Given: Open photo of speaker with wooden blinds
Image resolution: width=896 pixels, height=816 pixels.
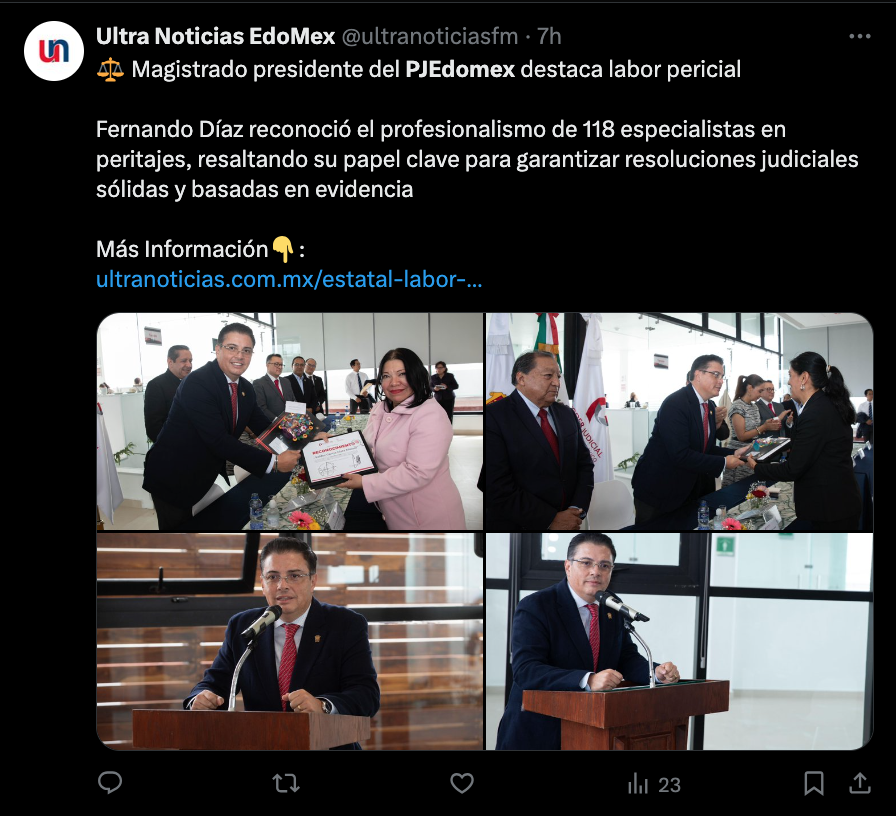Looking at the screenshot, I should (x=290, y=641).
